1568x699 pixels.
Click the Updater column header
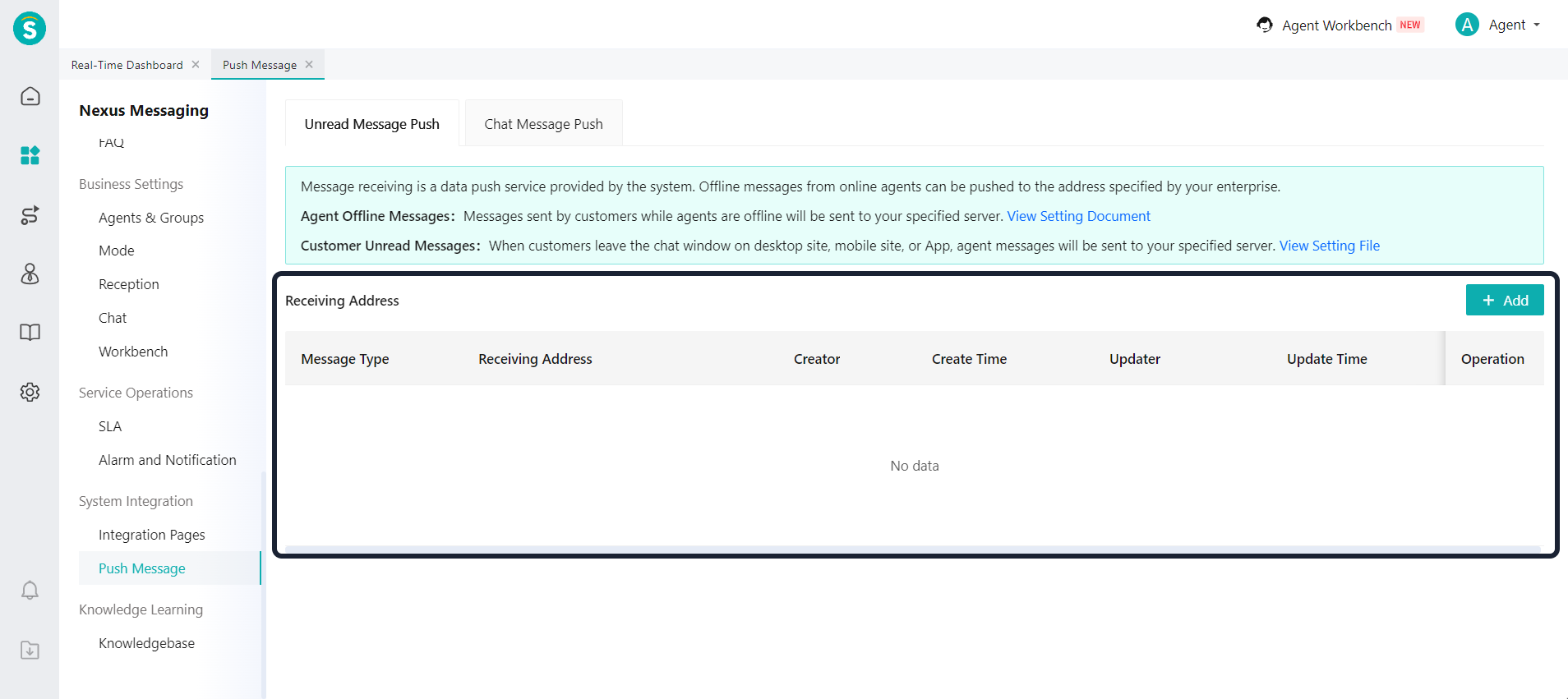[x=1135, y=359]
